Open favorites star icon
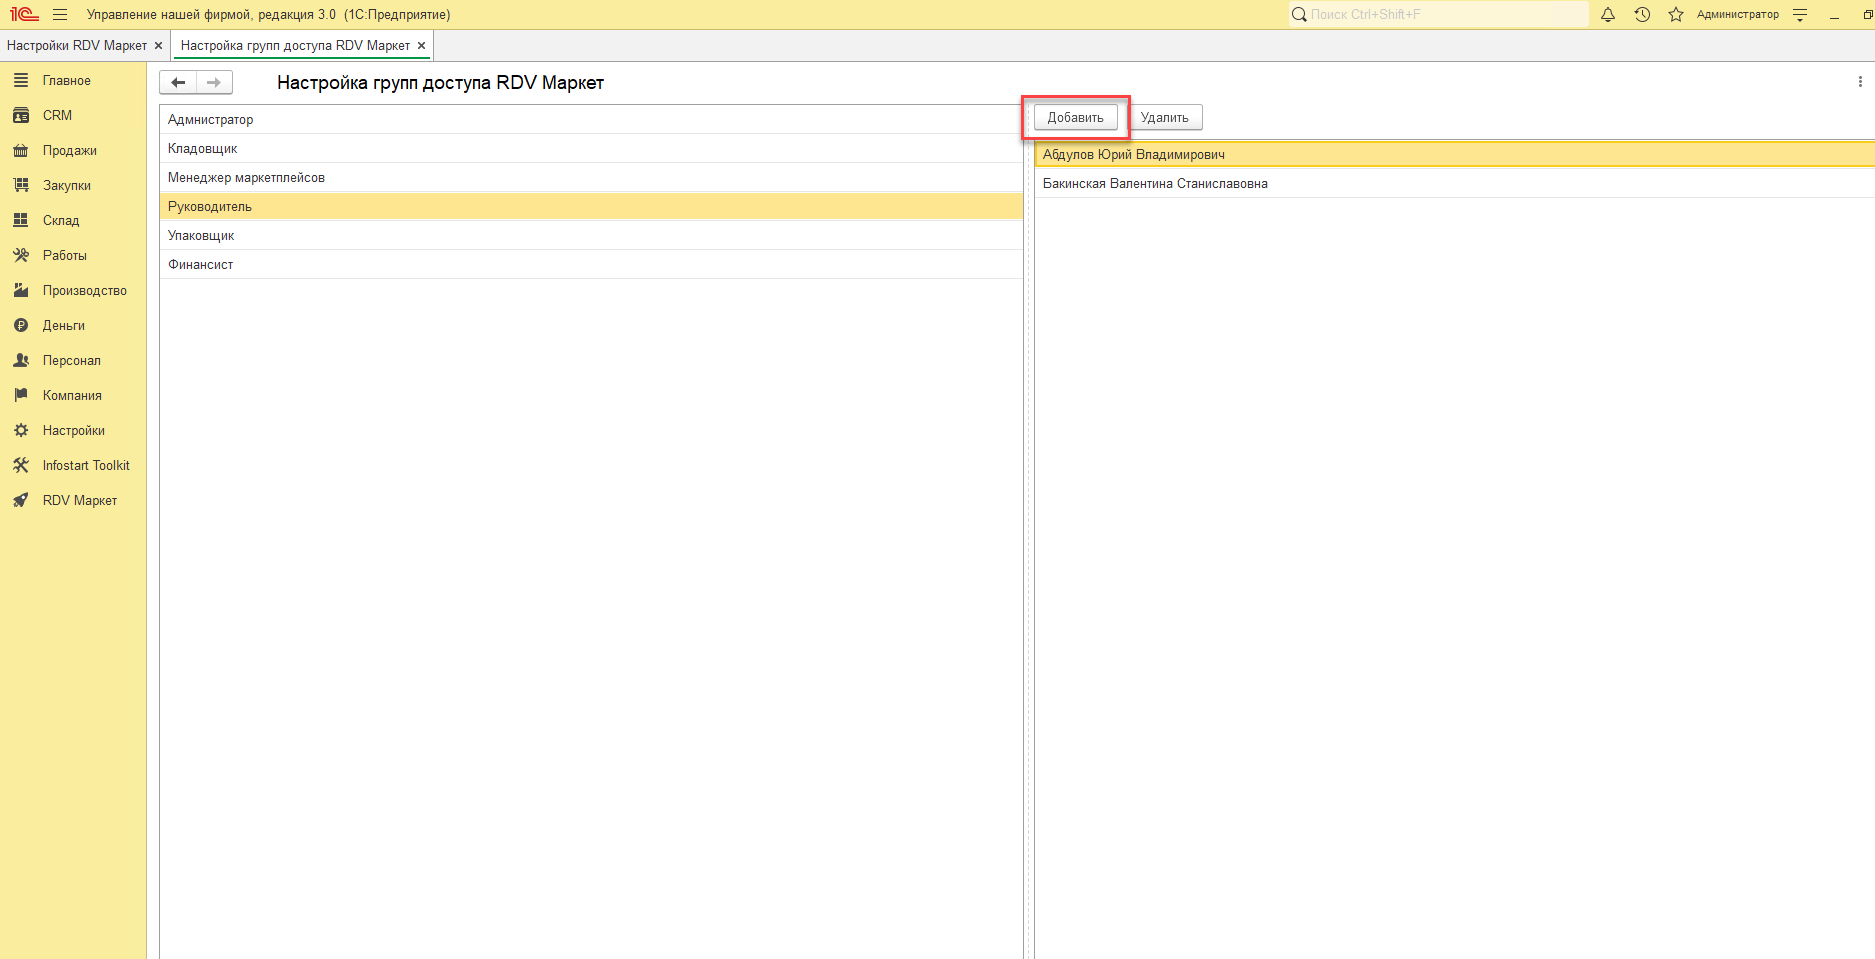1875x959 pixels. pos(1676,14)
